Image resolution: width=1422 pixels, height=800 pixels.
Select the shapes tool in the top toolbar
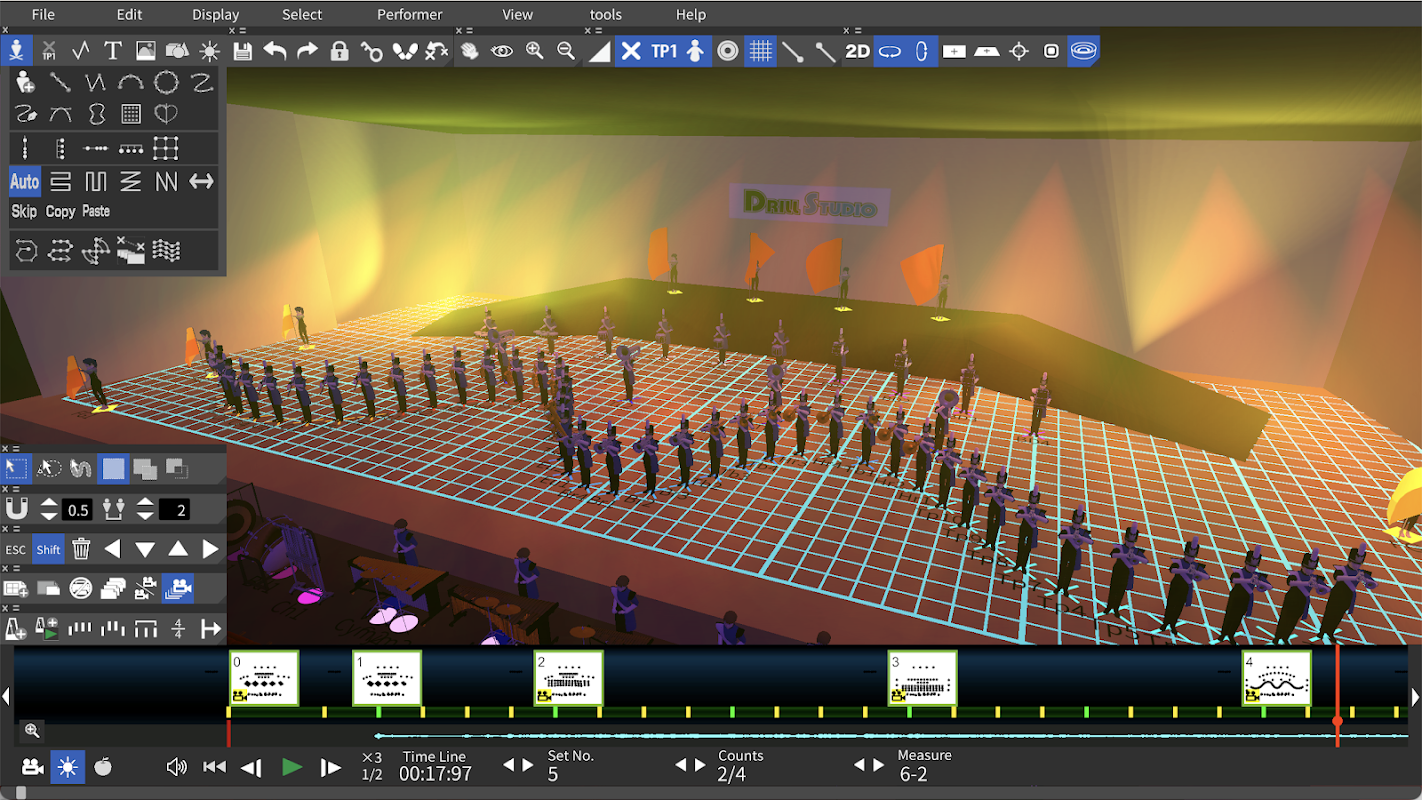point(177,51)
